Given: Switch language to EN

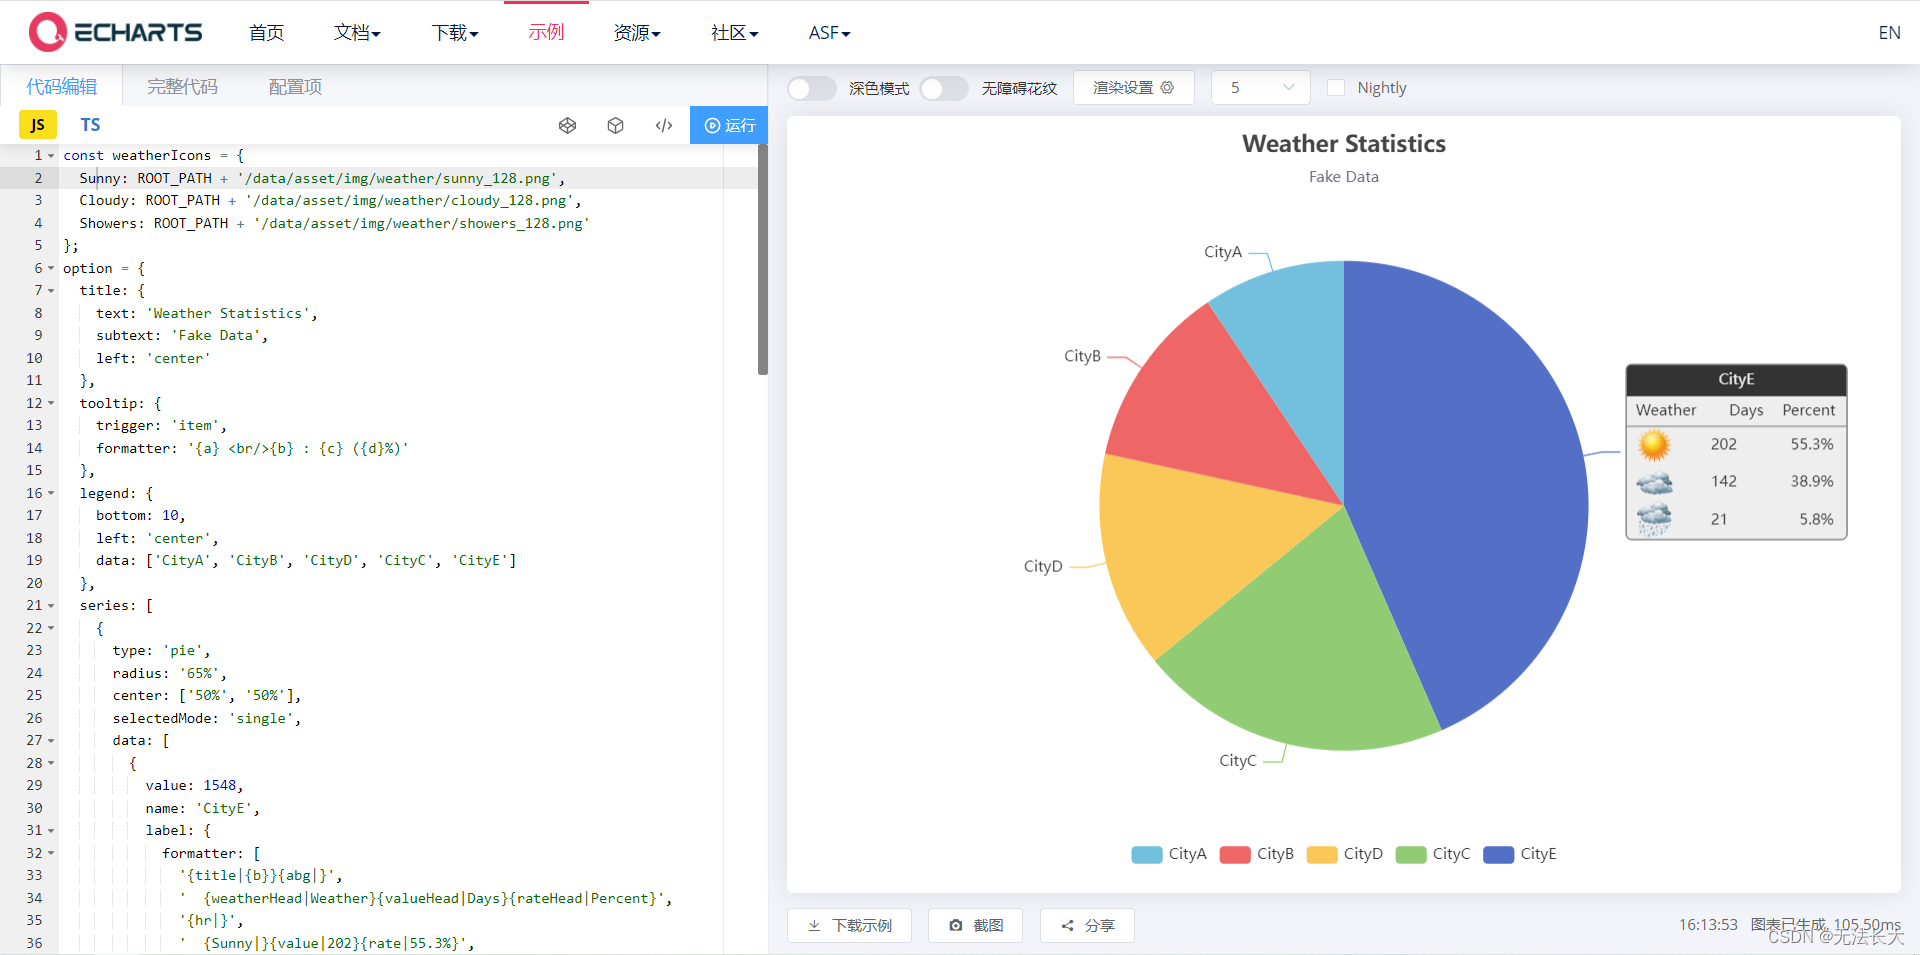Looking at the screenshot, I should tap(1889, 33).
